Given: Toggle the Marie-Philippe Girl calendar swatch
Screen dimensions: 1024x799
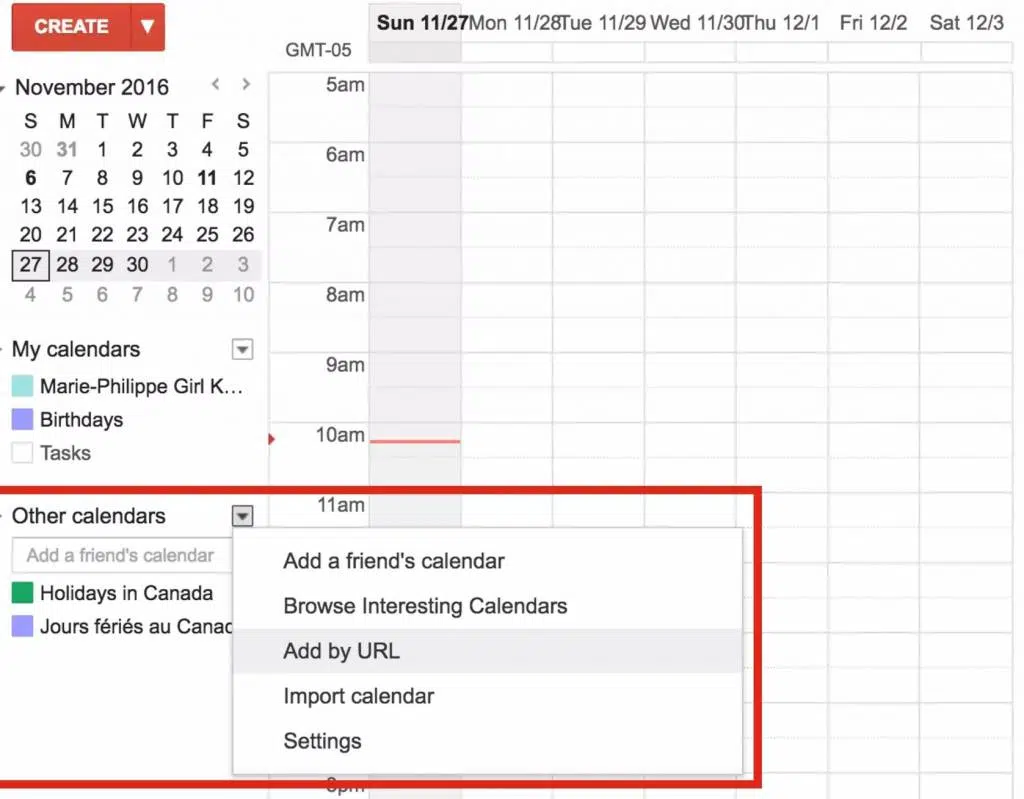Looking at the screenshot, I should pyautogui.click(x=22, y=386).
